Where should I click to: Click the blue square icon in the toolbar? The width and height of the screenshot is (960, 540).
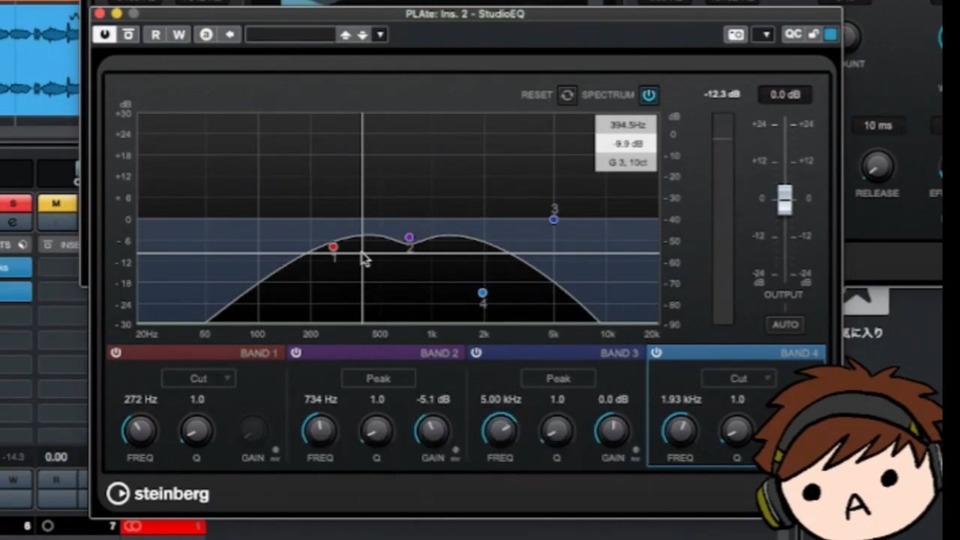click(830, 34)
